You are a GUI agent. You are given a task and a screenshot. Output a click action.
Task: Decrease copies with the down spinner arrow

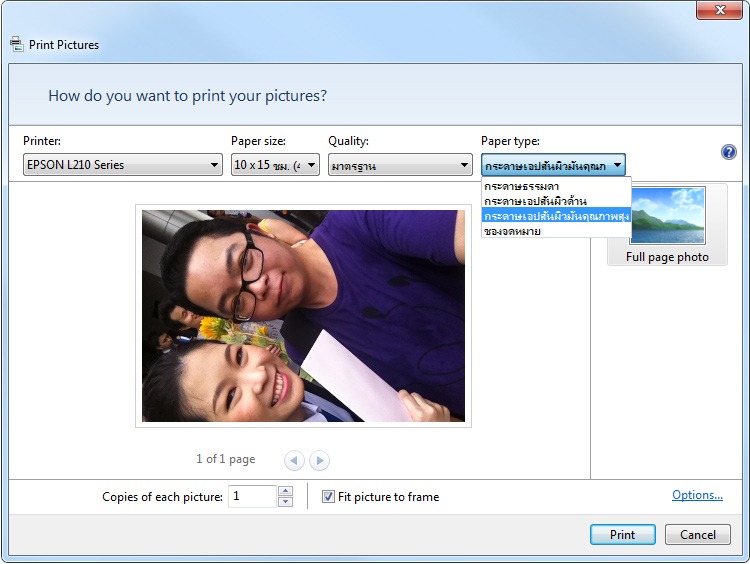285,502
